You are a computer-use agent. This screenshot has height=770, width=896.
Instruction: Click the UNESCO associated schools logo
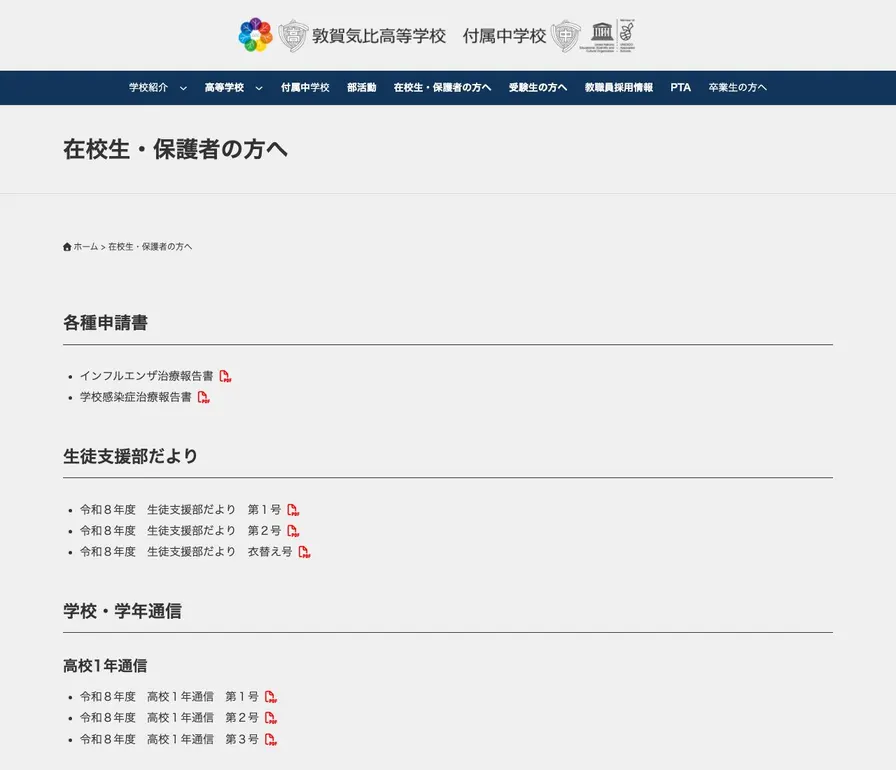[608, 35]
